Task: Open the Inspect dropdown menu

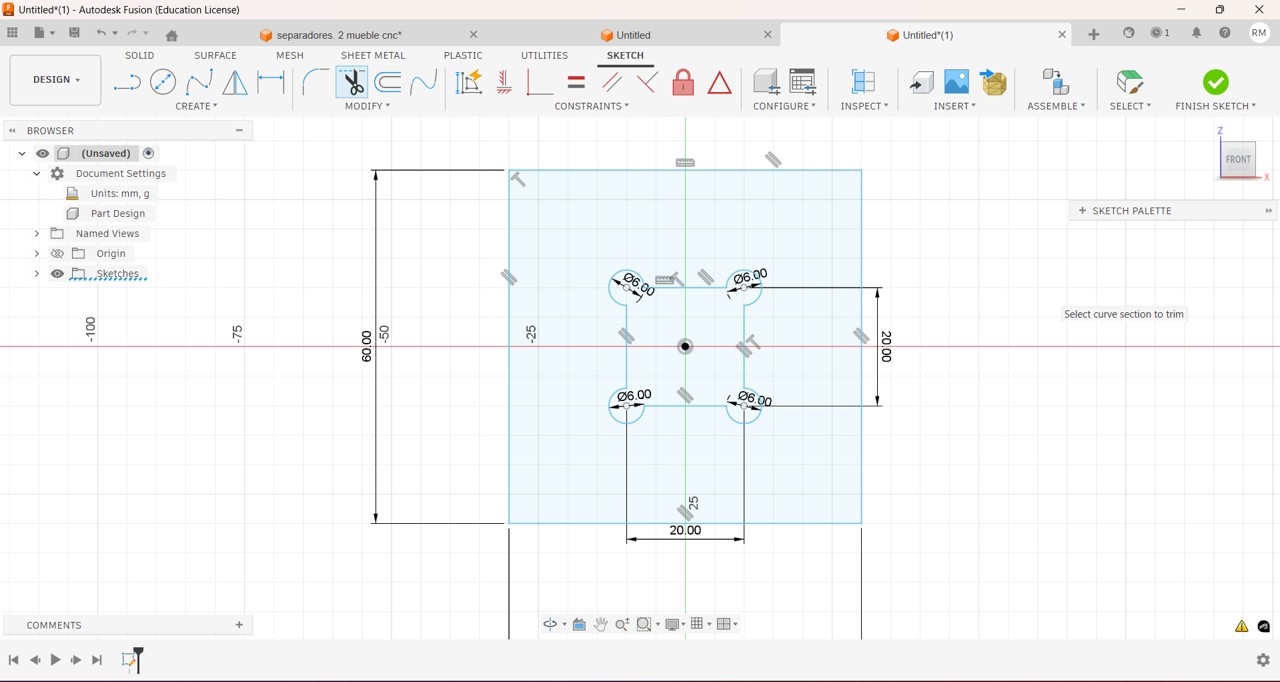Action: (x=864, y=106)
